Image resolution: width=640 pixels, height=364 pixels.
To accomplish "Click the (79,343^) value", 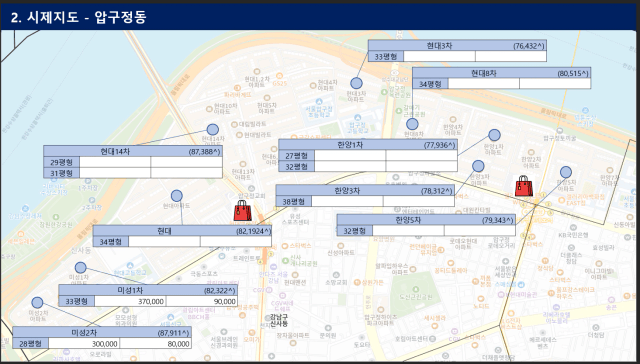I will [498, 221].
